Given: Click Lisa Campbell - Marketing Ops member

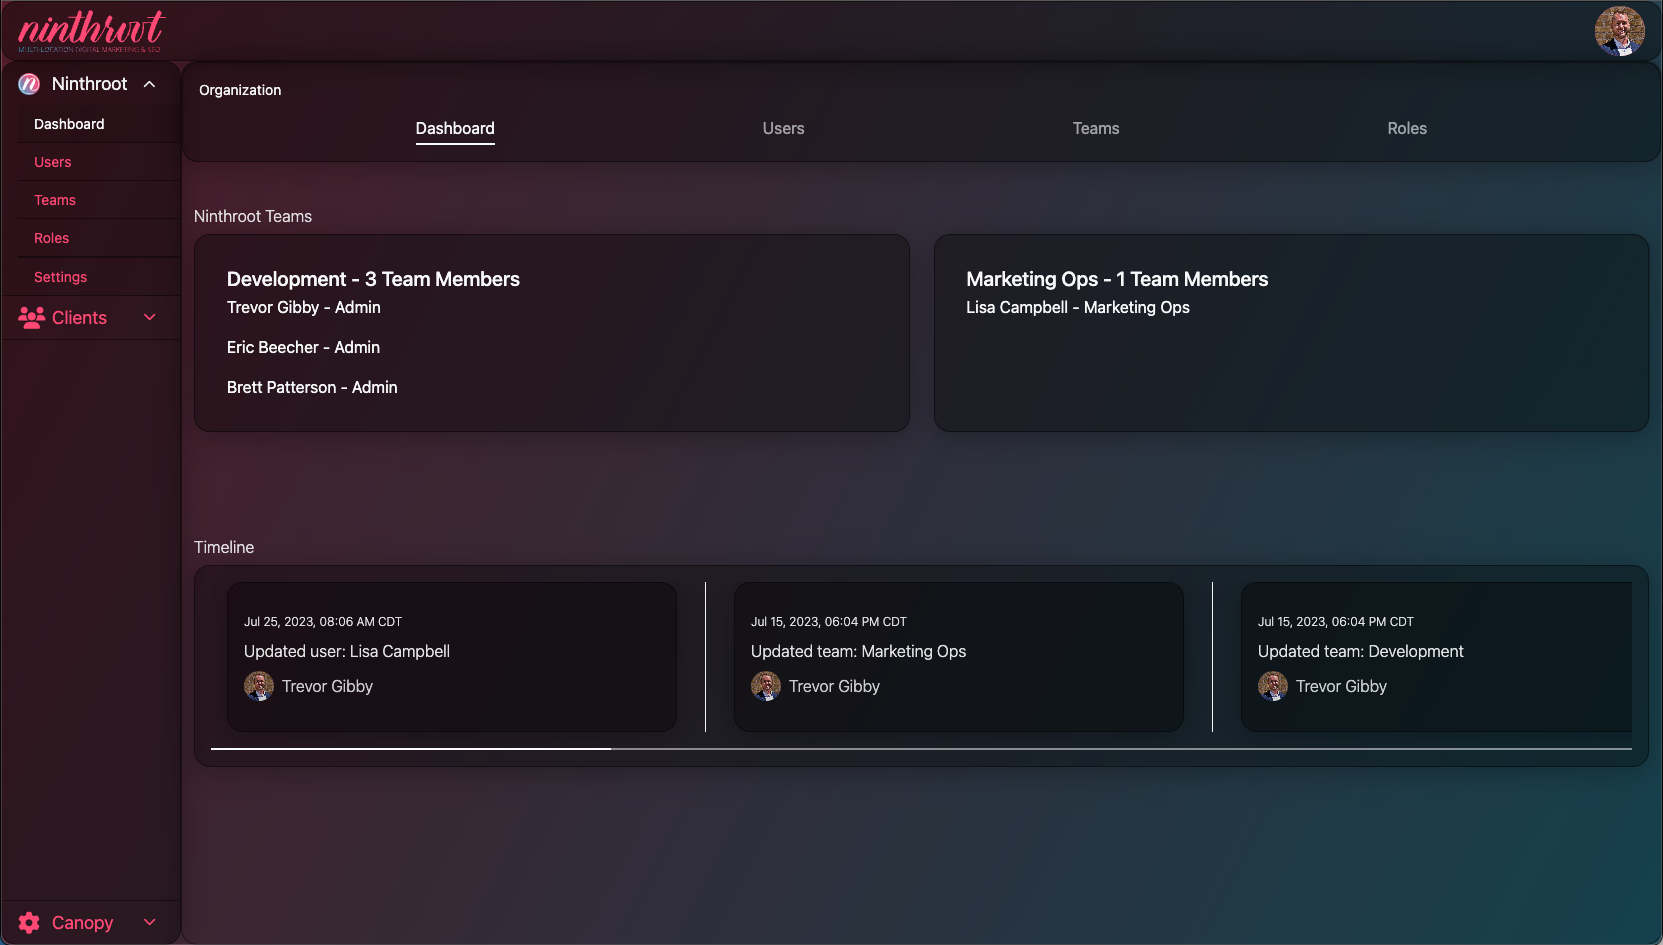Looking at the screenshot, I should [x=1078, y=307].
